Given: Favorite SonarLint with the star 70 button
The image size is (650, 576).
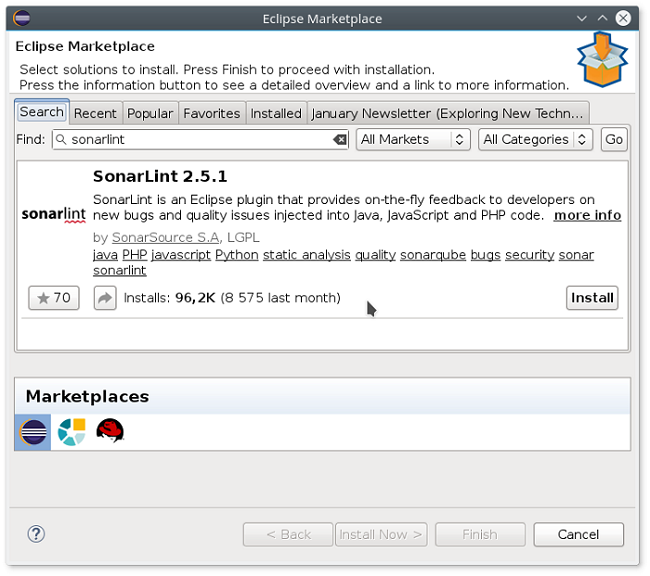Looking at the screenshot, I should point(54,298).
